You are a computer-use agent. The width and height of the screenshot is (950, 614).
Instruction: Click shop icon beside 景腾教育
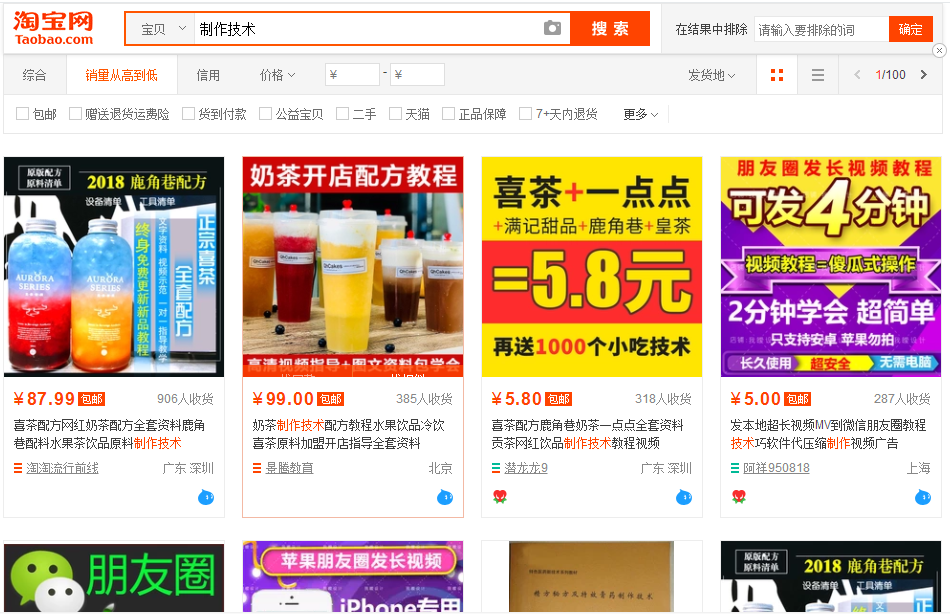tap(257, 468)
